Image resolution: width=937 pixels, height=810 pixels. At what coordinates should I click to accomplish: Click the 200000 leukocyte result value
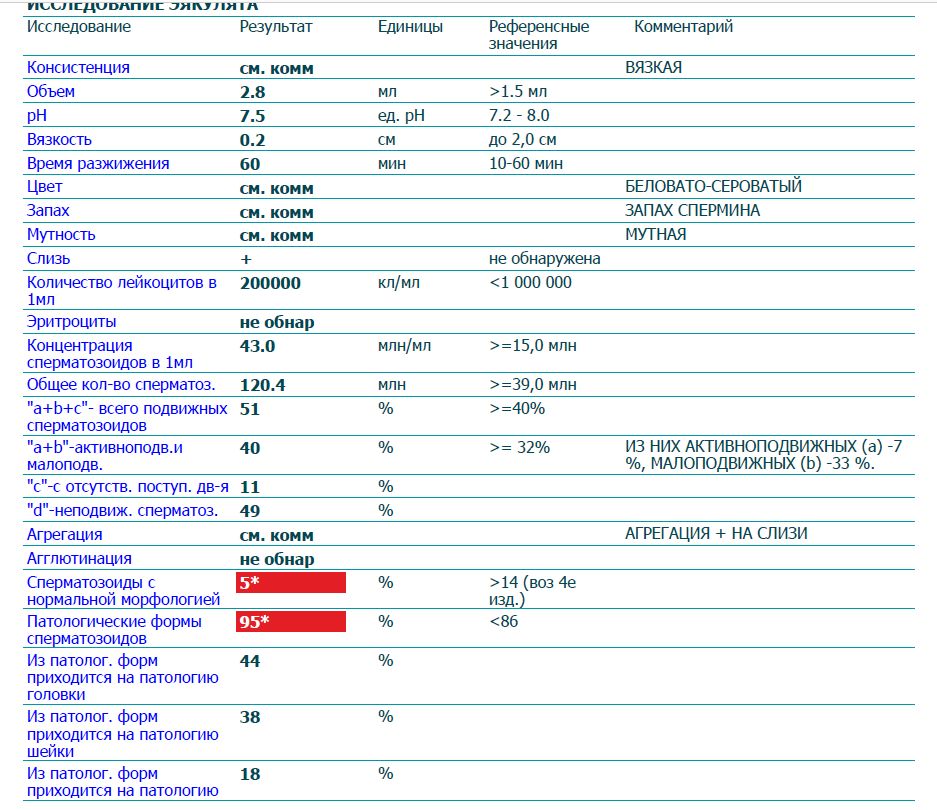[x=270, y=283]
